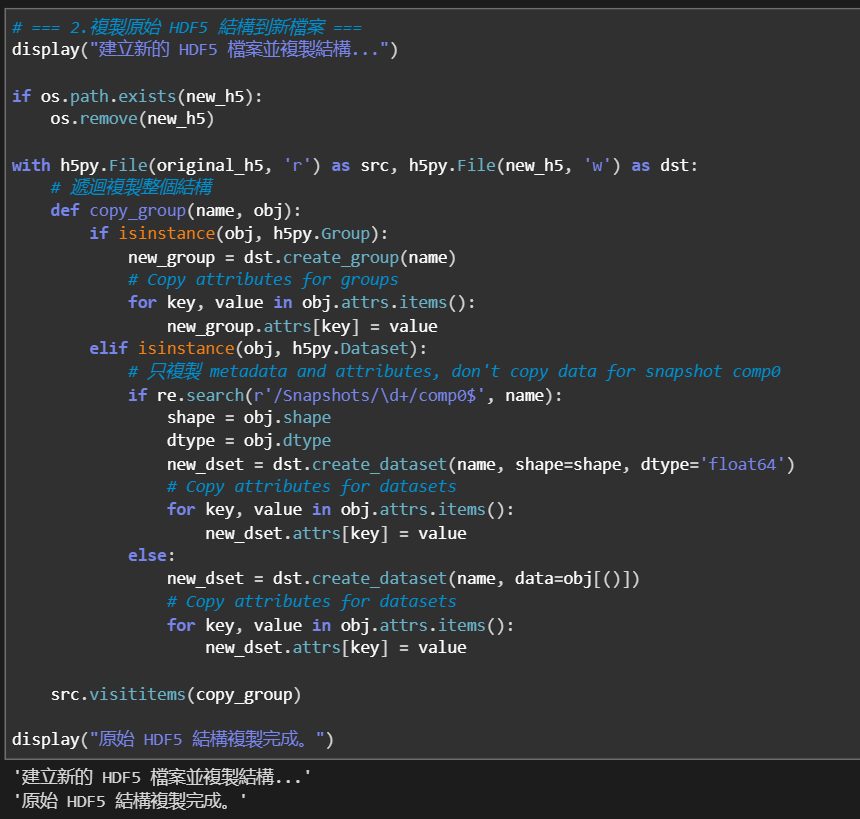
Task: Click the dtype = obj.dtype line
Action: pyautogui.click(x=248, y=441)
